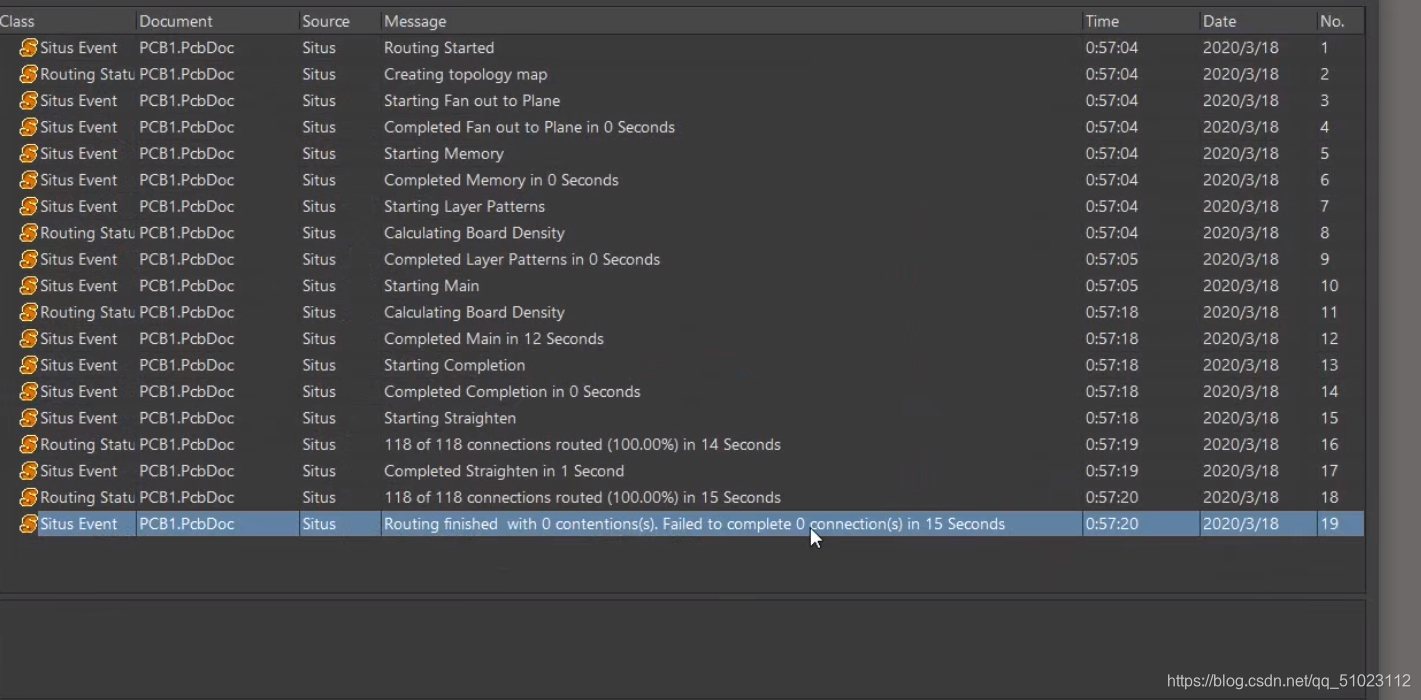Image resolution: width=1421 pixels, height=700 pixels.
Task: Click the icon on 'Completed Main in 12 Seconds' row
Action: [x=29, y=339]
